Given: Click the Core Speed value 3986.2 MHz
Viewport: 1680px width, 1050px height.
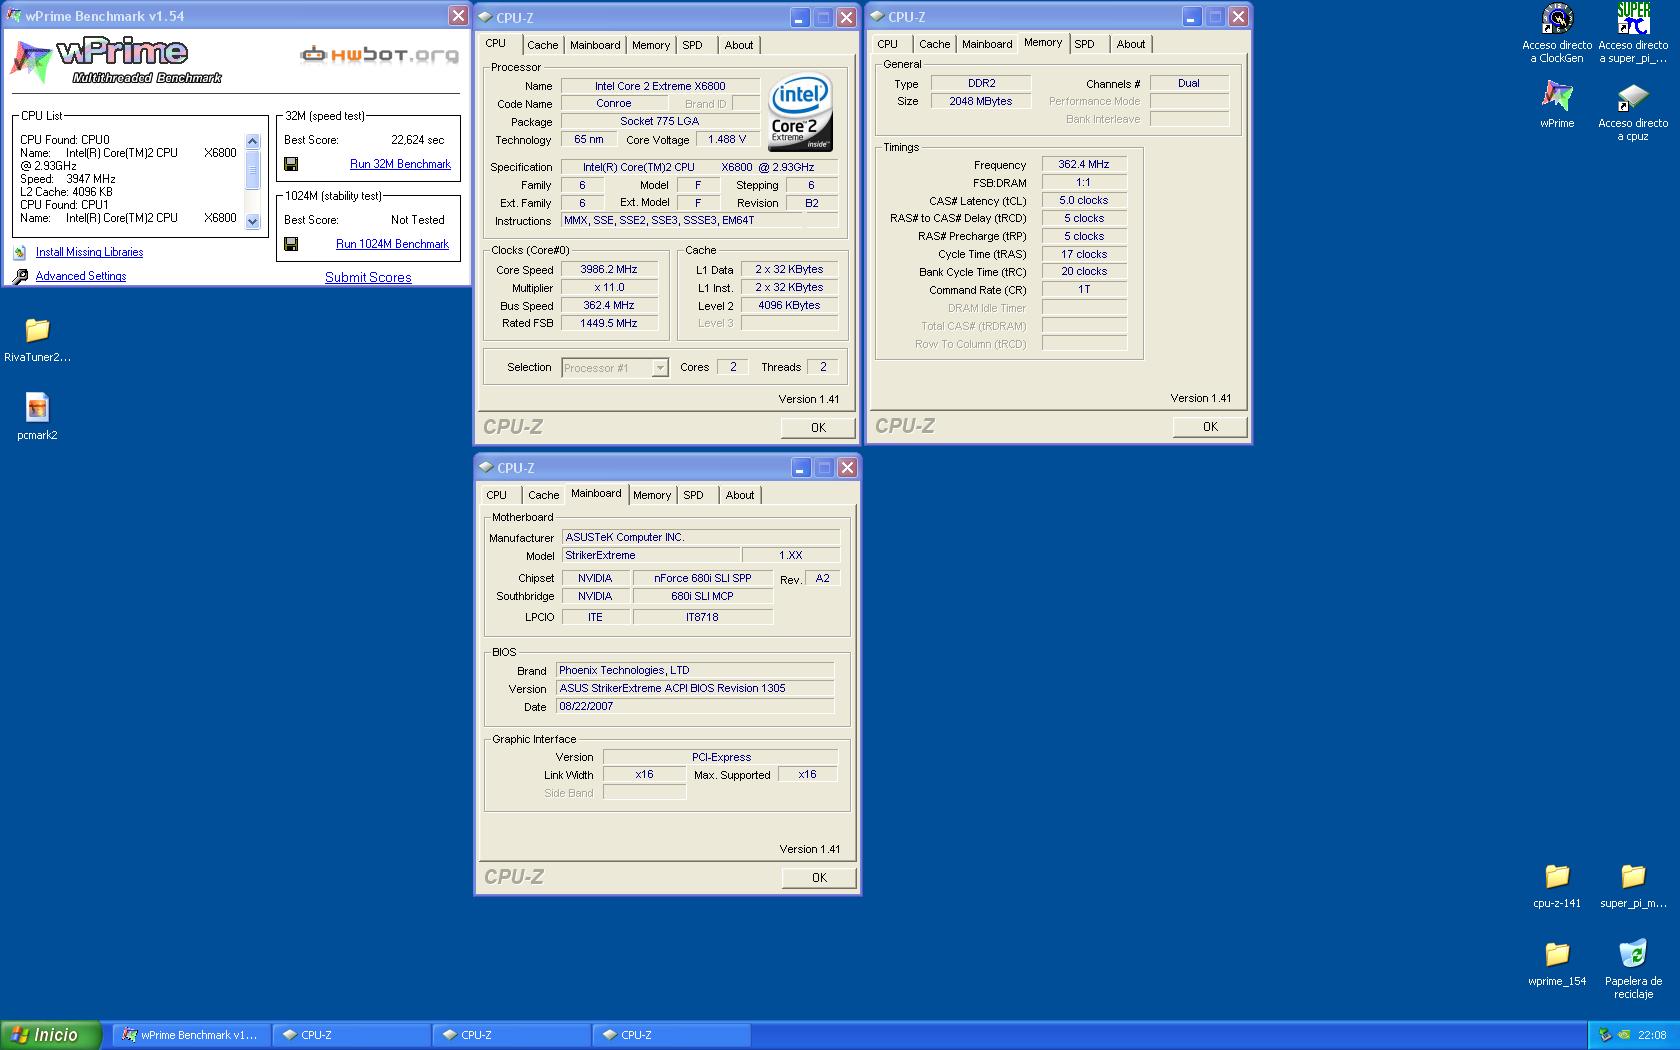Looking at the screenshot, I should [610, 270].
